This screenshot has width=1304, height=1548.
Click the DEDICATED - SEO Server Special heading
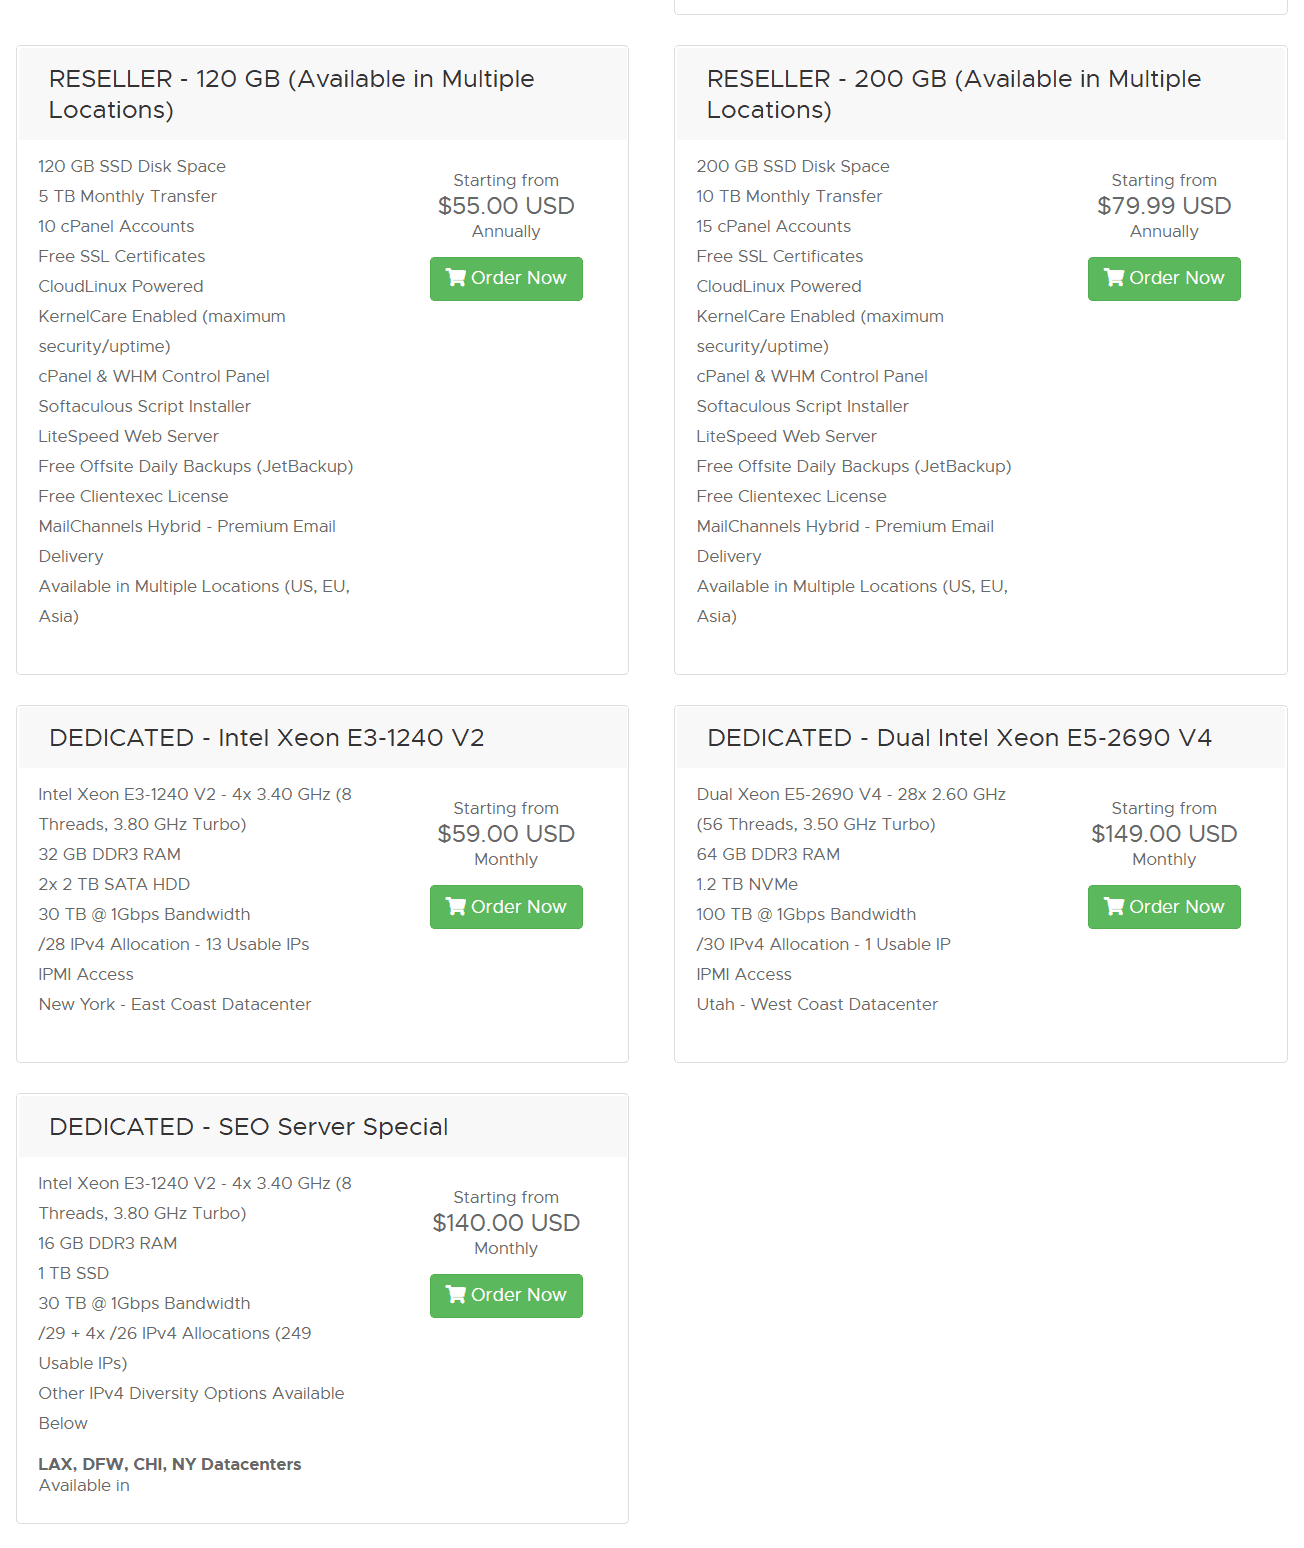coord(249,1127)
